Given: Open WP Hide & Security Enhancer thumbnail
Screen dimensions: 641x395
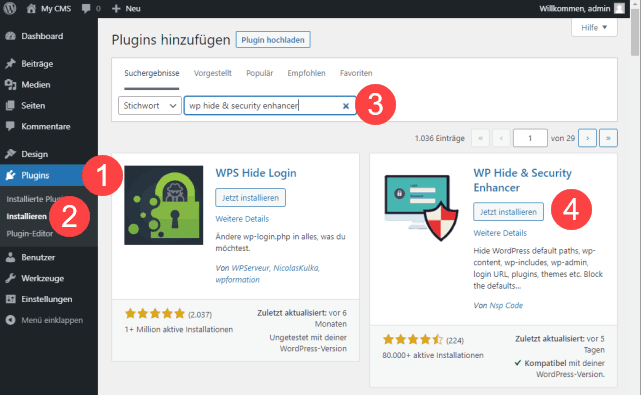Looking at the screenshot, I should 421,207.
